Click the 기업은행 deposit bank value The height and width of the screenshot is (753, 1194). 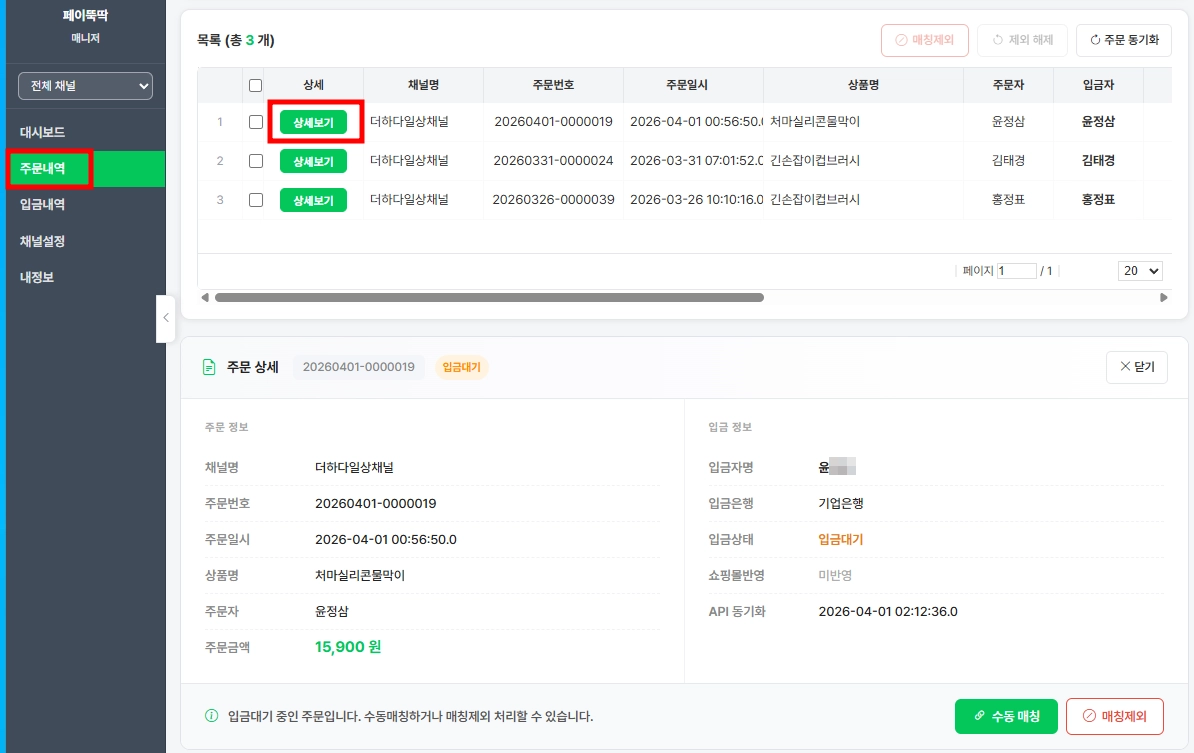[x=841, y=503]
